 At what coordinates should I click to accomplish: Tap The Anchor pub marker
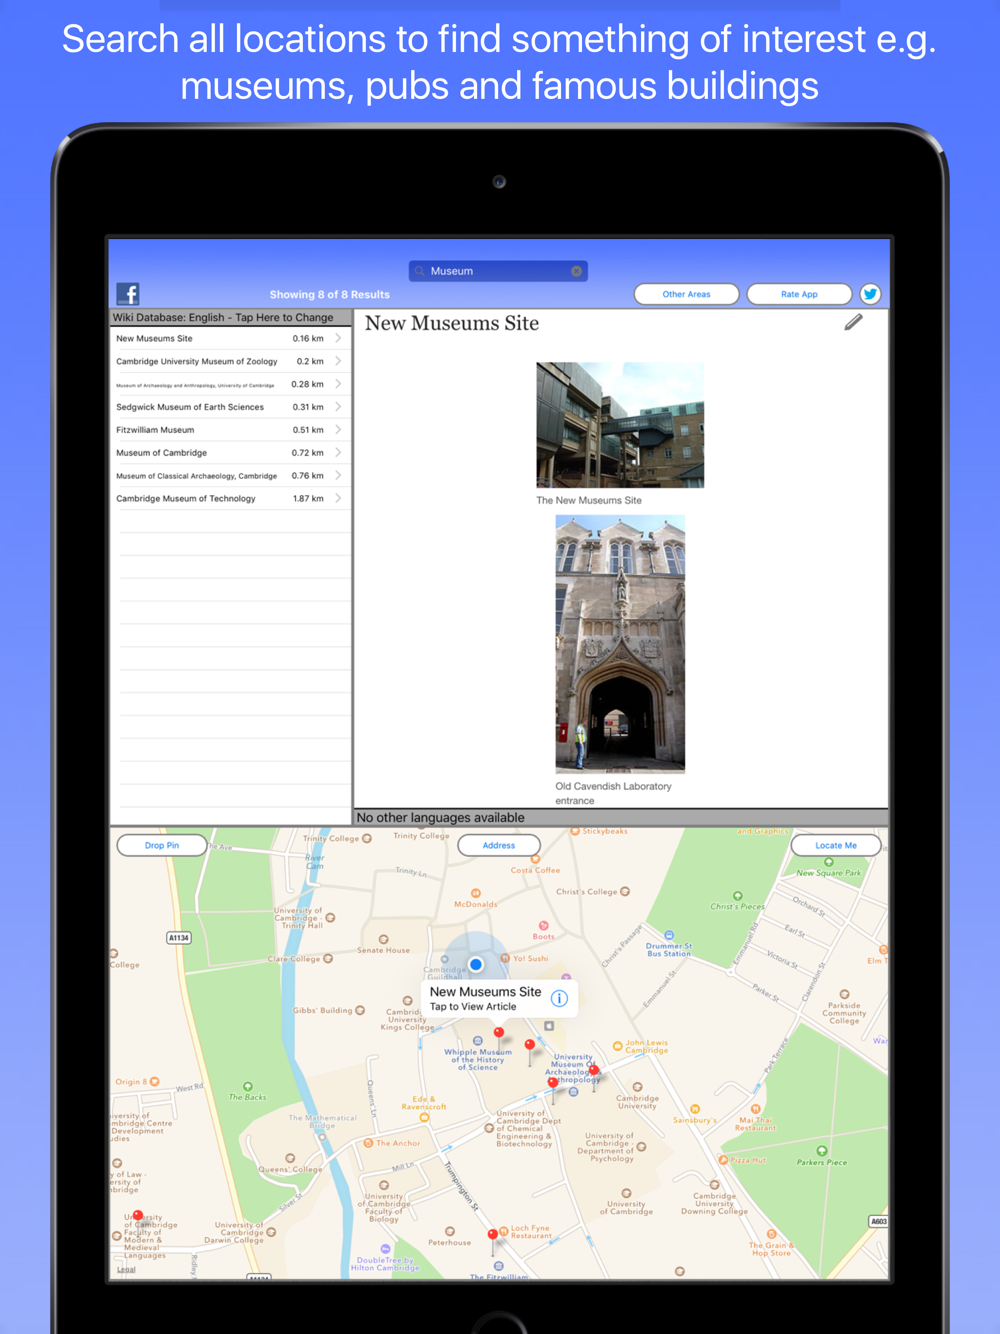point(369,1143)
